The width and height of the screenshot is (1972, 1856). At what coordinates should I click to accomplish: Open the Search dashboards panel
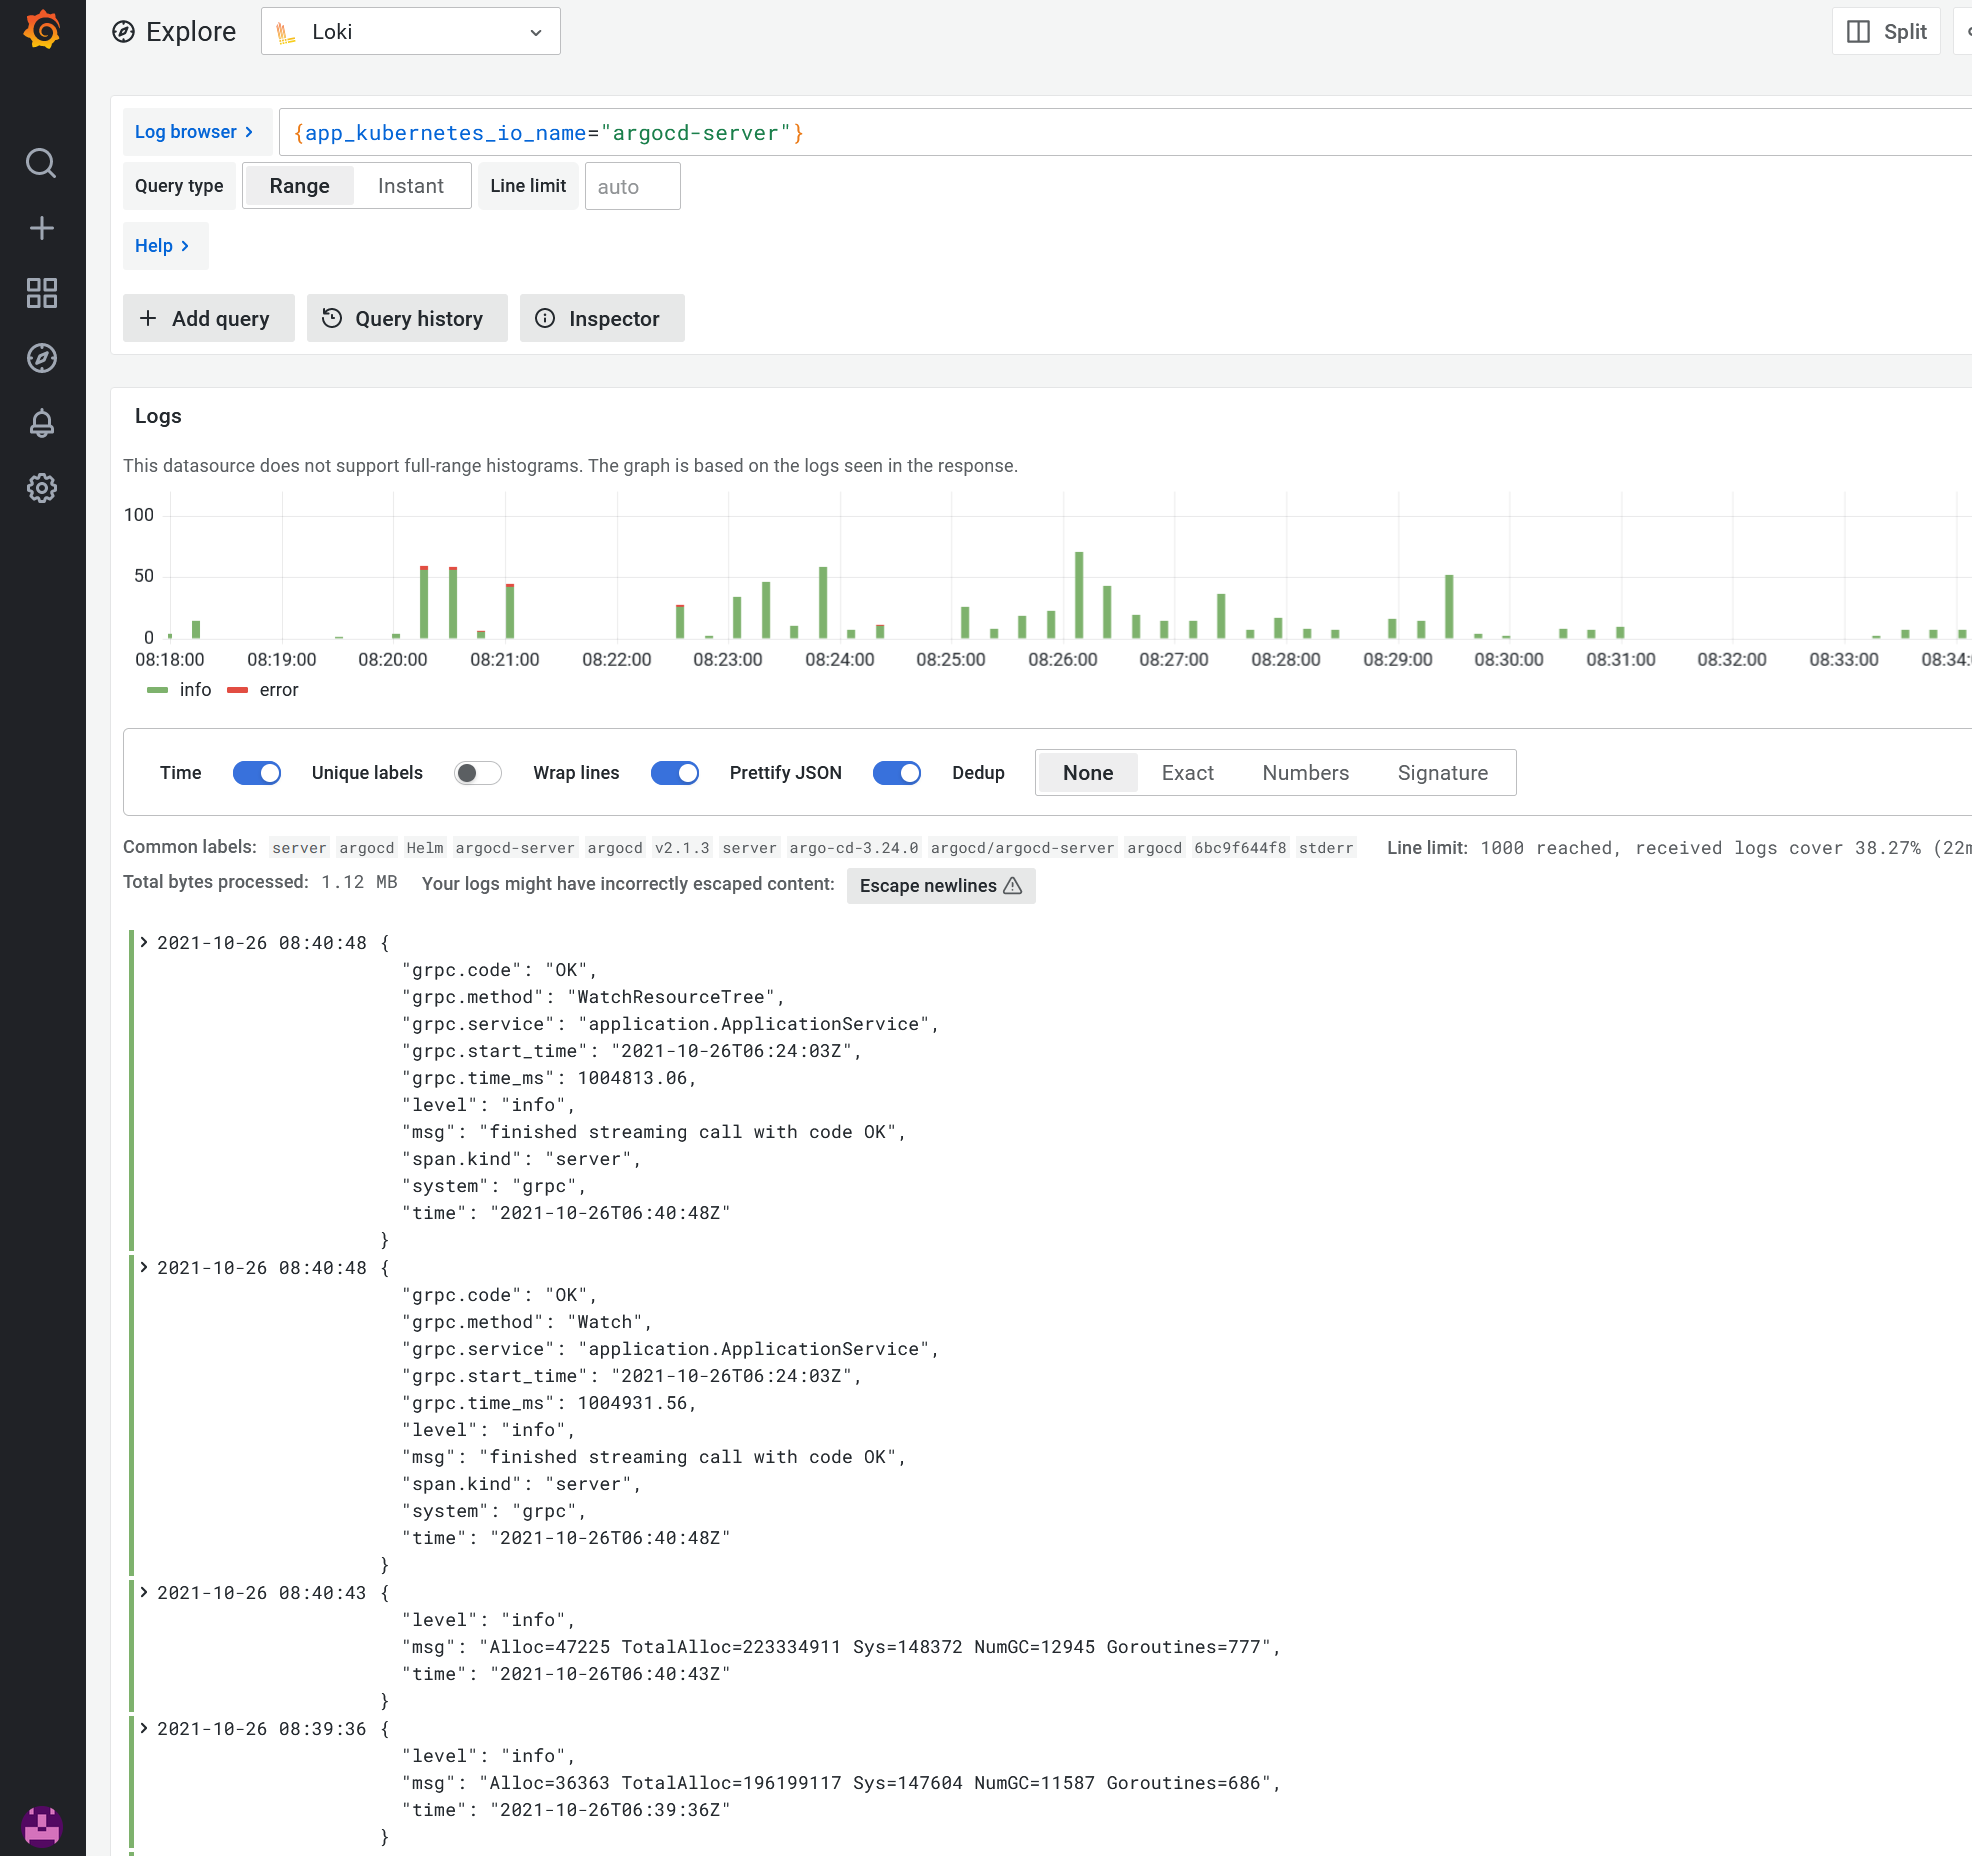click(x=42, y=163)
